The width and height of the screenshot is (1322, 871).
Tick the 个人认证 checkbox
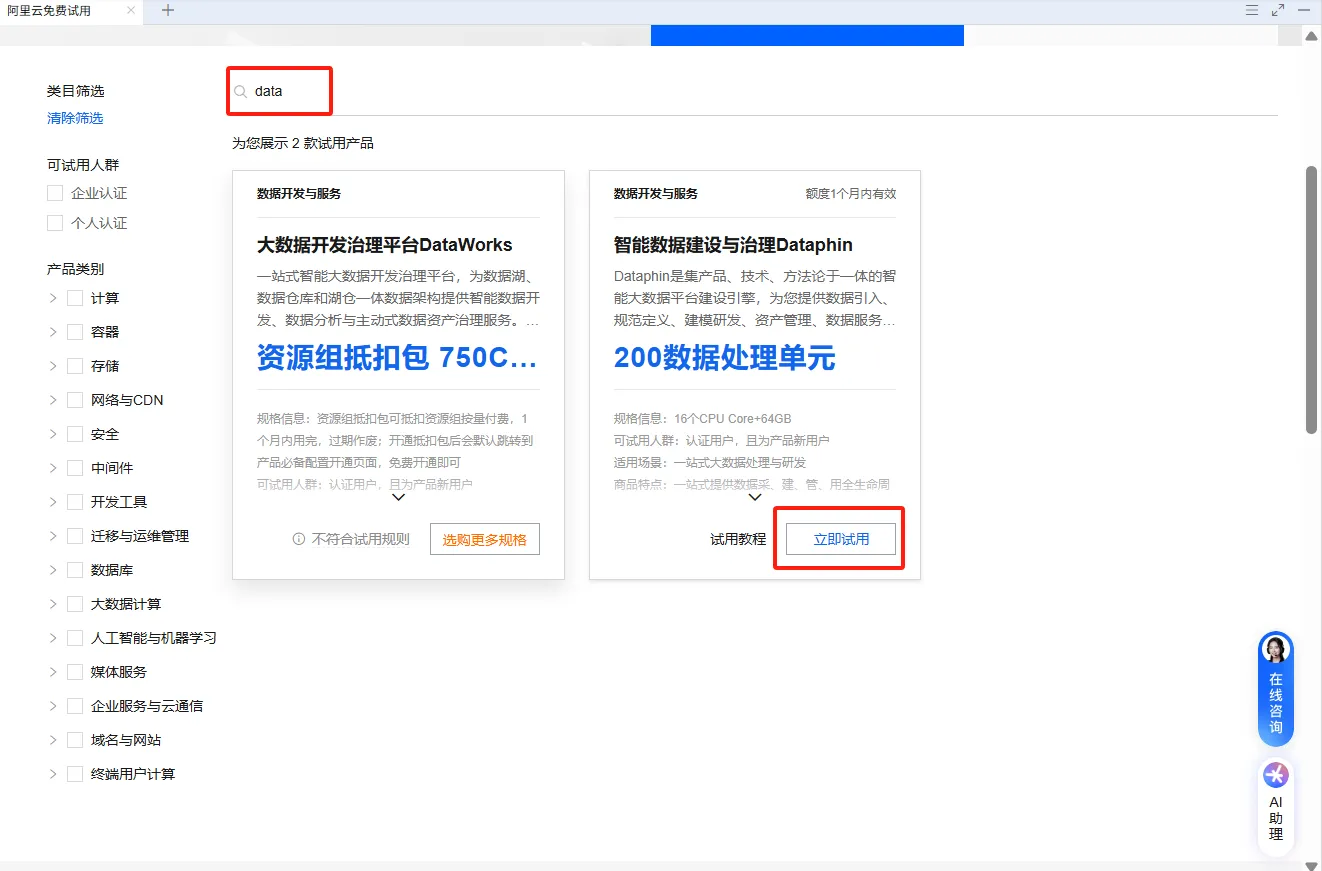(x=55, y=223)
